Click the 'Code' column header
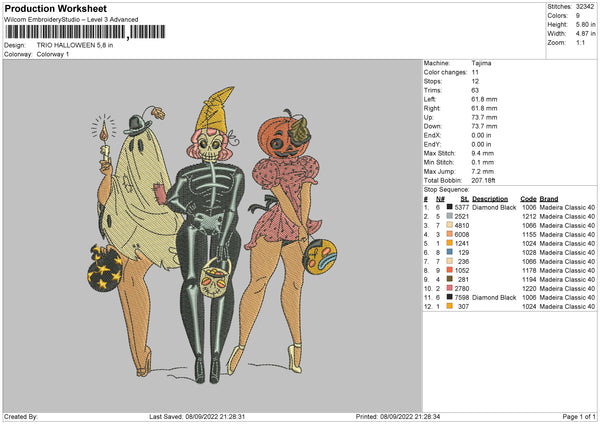 [x=528, y=199]
